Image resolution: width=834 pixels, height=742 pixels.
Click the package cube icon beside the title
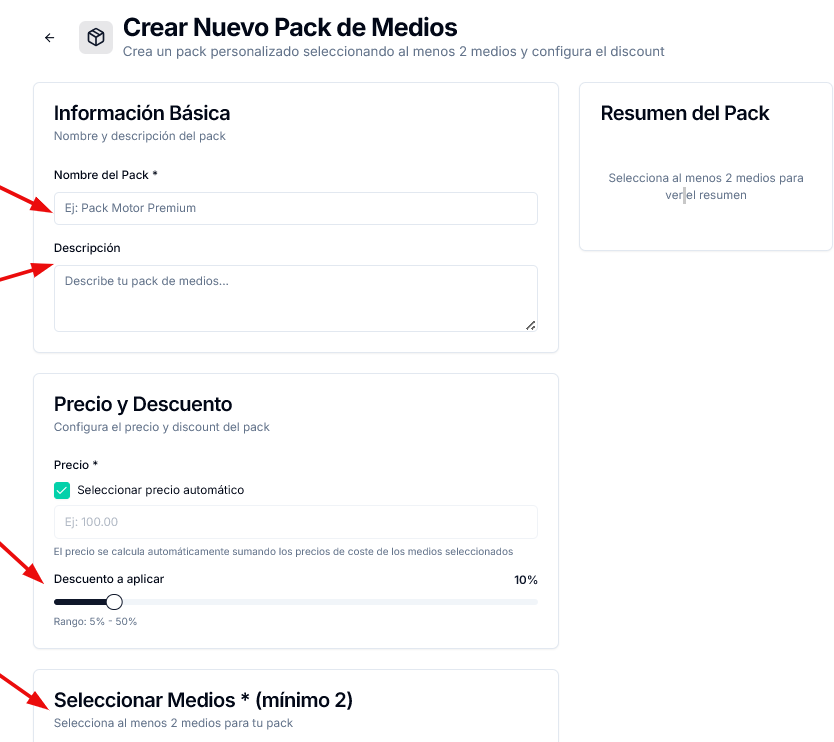(x=95, y=37)
